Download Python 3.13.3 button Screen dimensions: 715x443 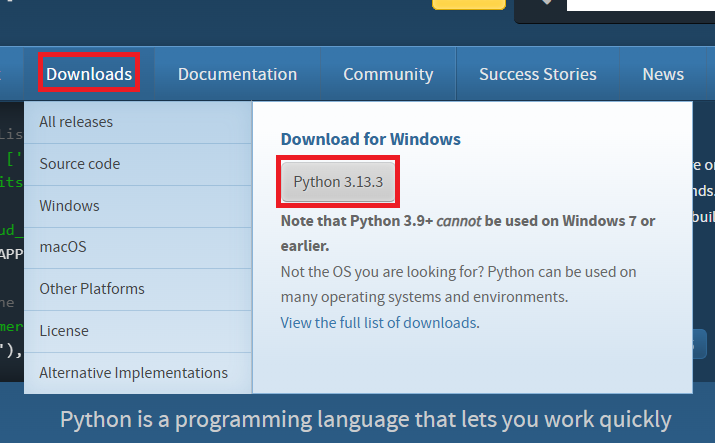tap(338, 181)
